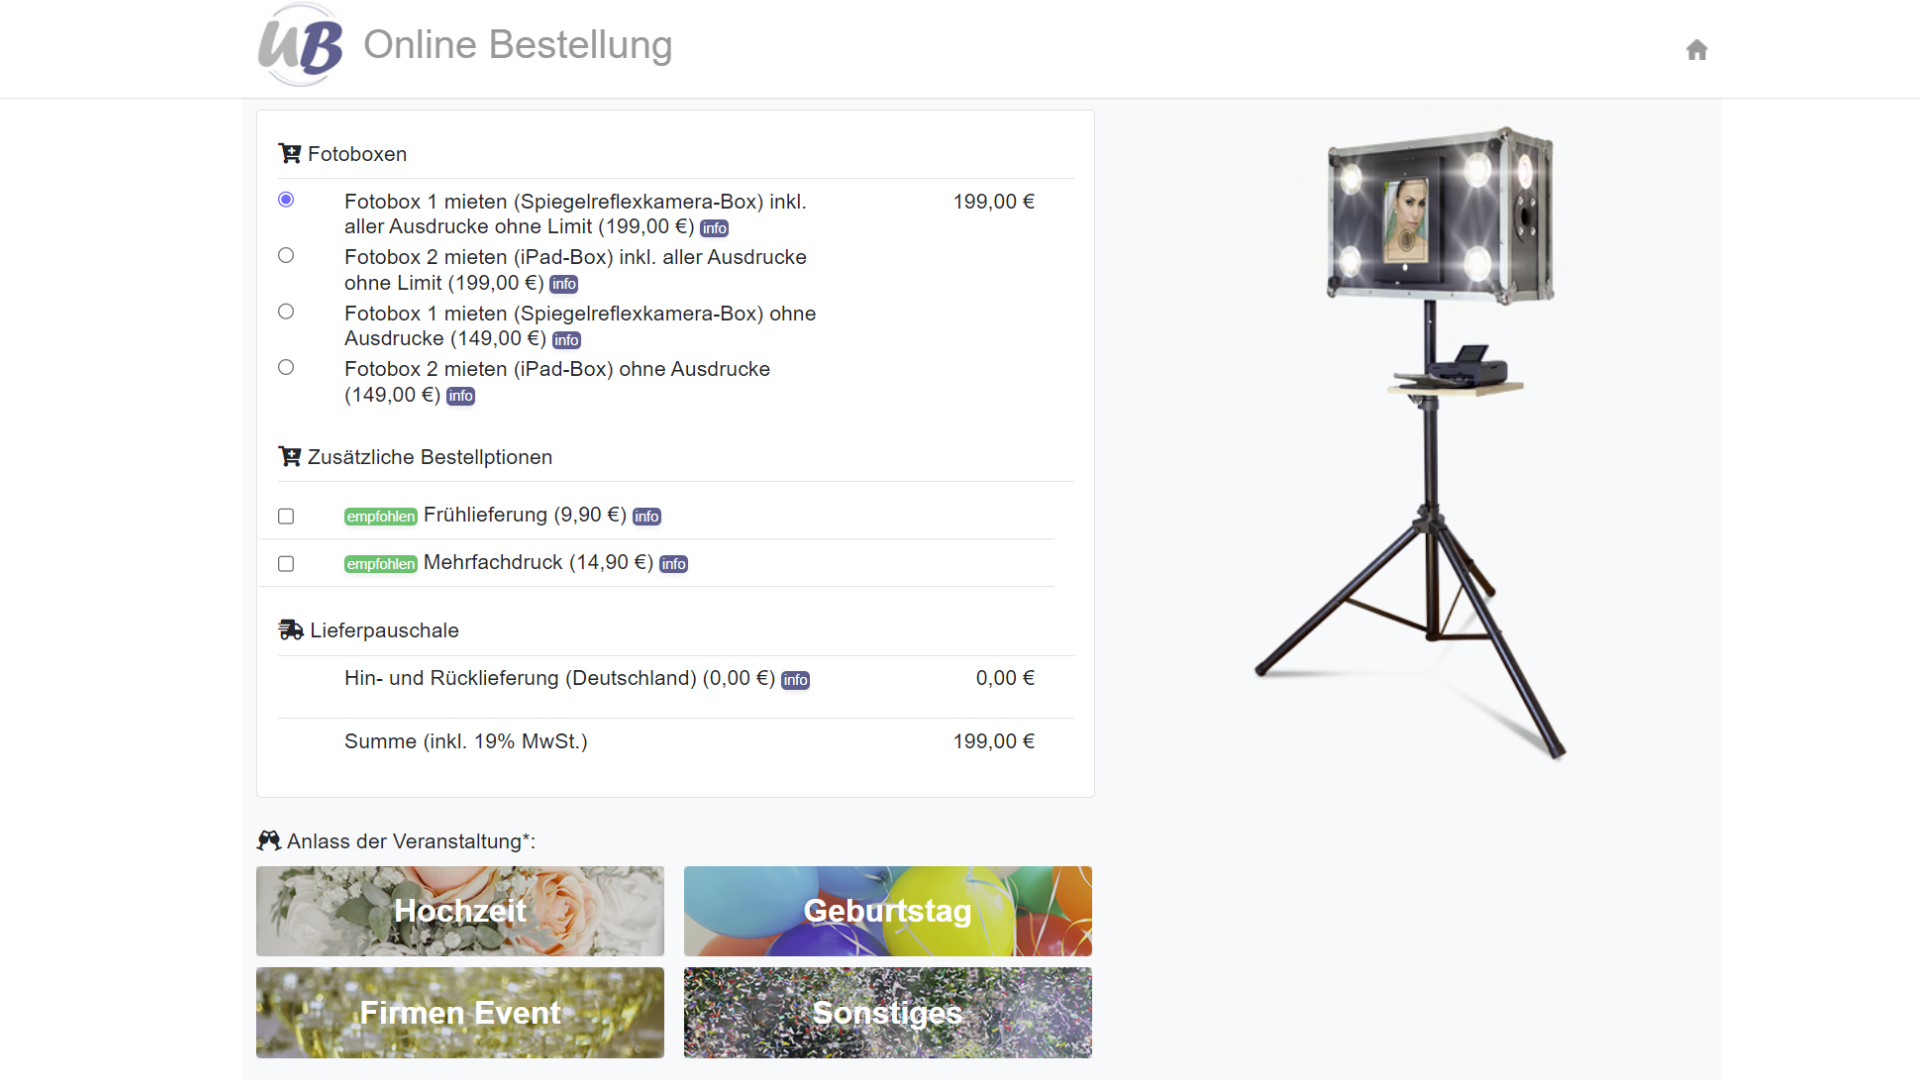The height and width of the screenshot is (1080, 1920).
Task: Select Fotobox 2 iPad-Box inkl. Ausdrucke radio
Action: point(286,255)
